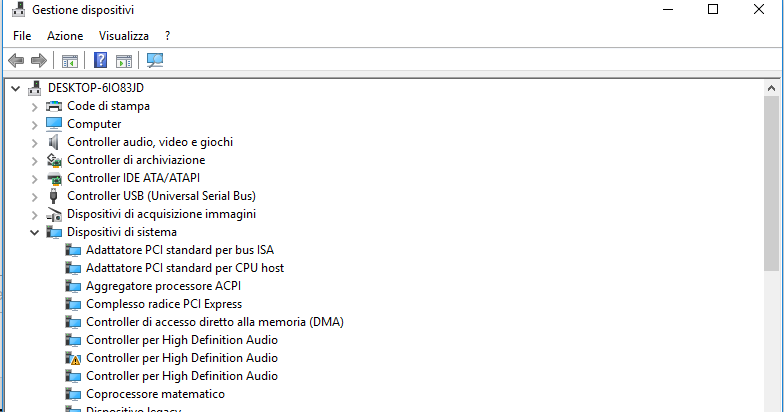Select the High Definition Audio device with warning
The image size is (784, 412).
(x=181, y=358)
